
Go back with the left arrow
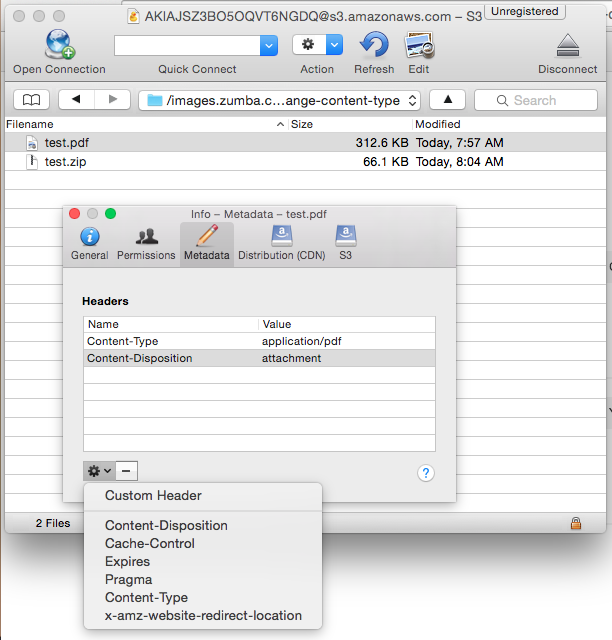coord(76,100)
